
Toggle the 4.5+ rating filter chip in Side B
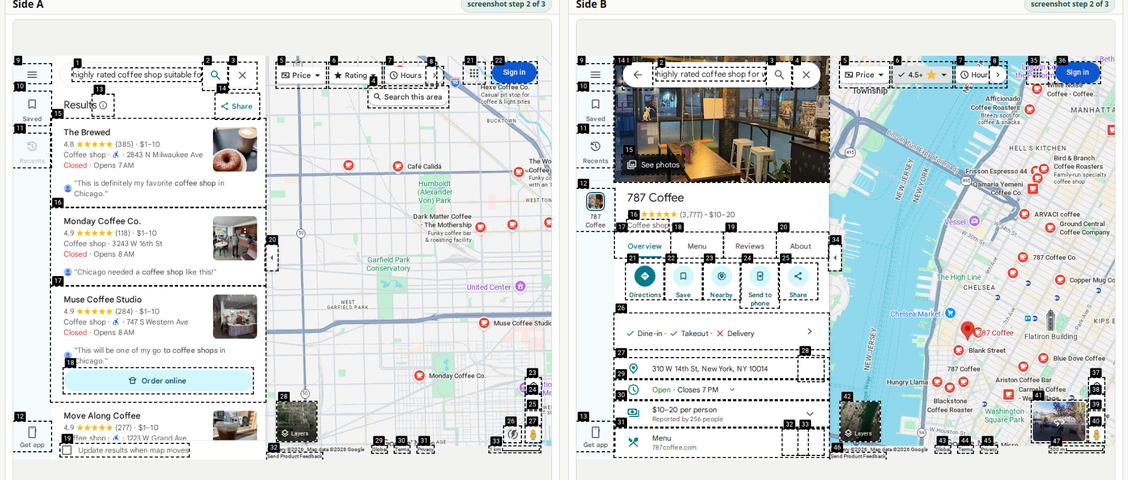coord(923,75)
